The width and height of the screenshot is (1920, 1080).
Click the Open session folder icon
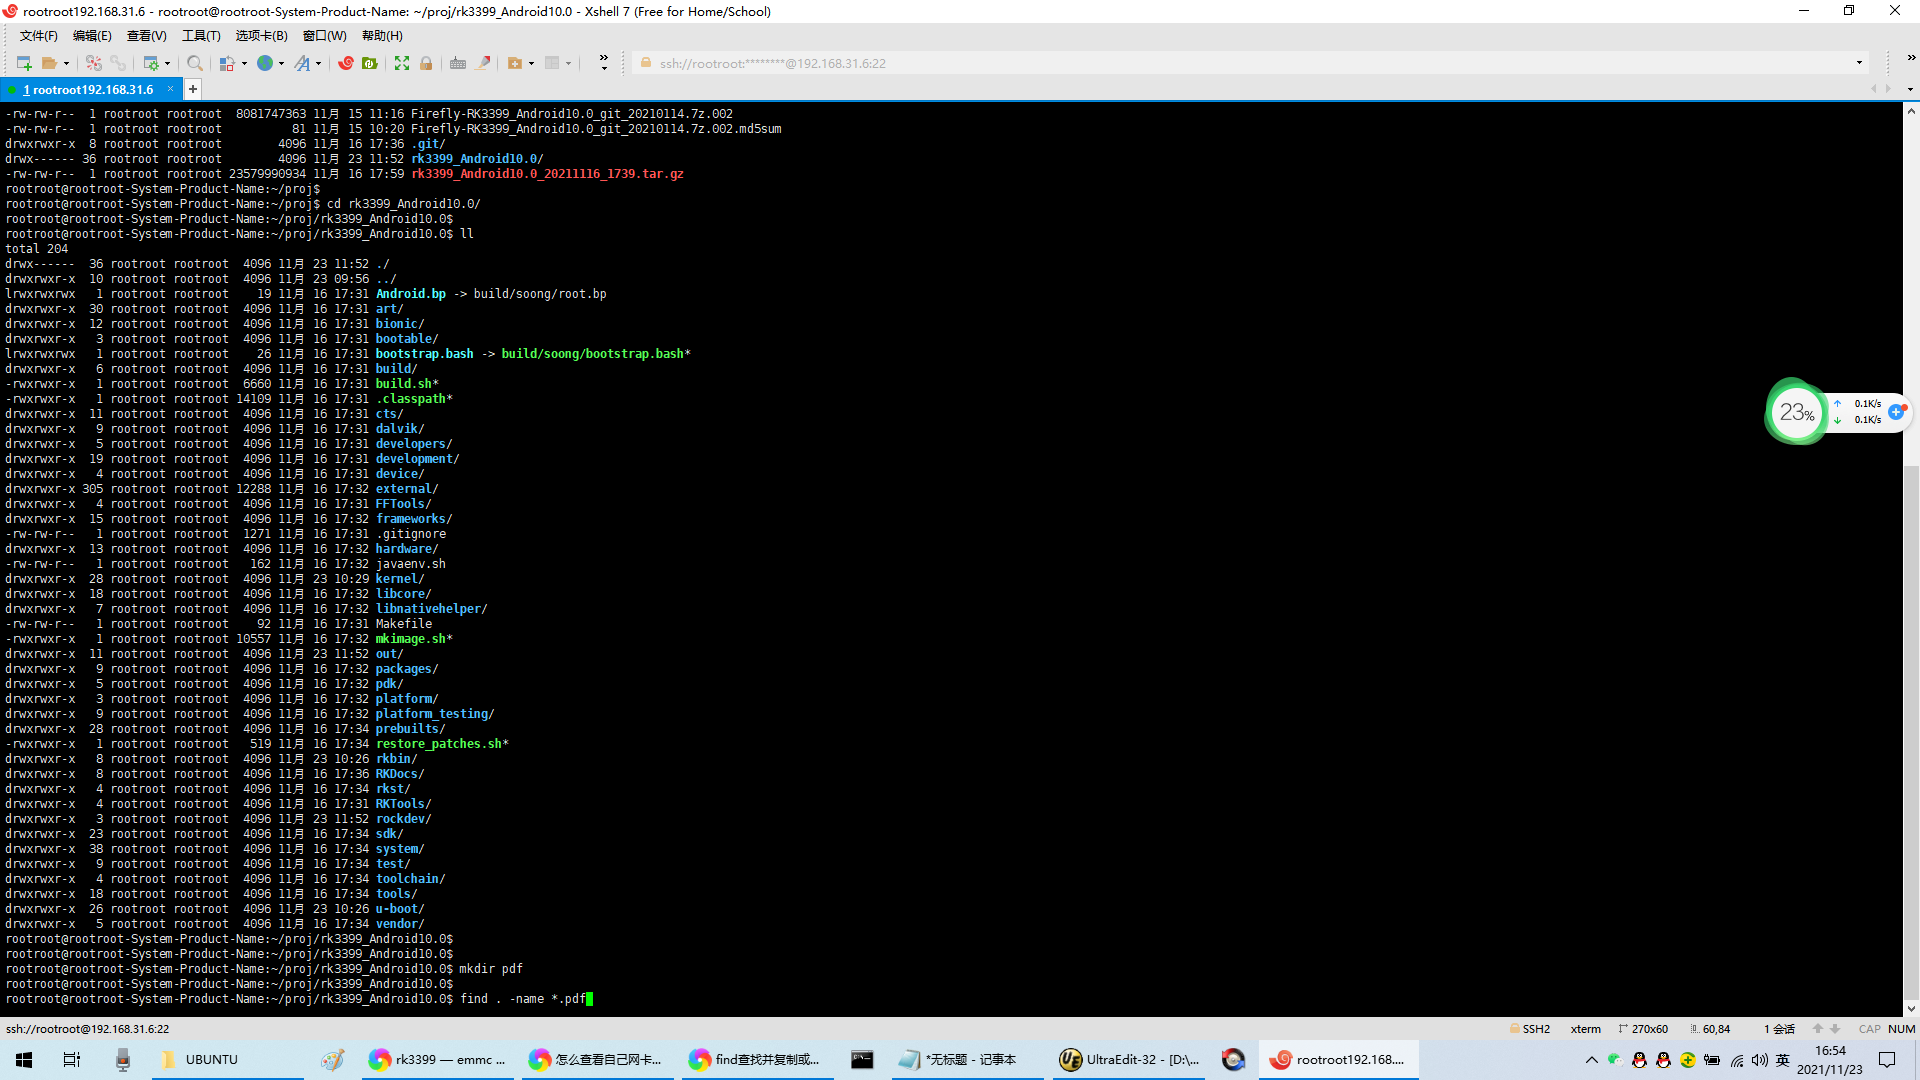(x=49, y=63)
